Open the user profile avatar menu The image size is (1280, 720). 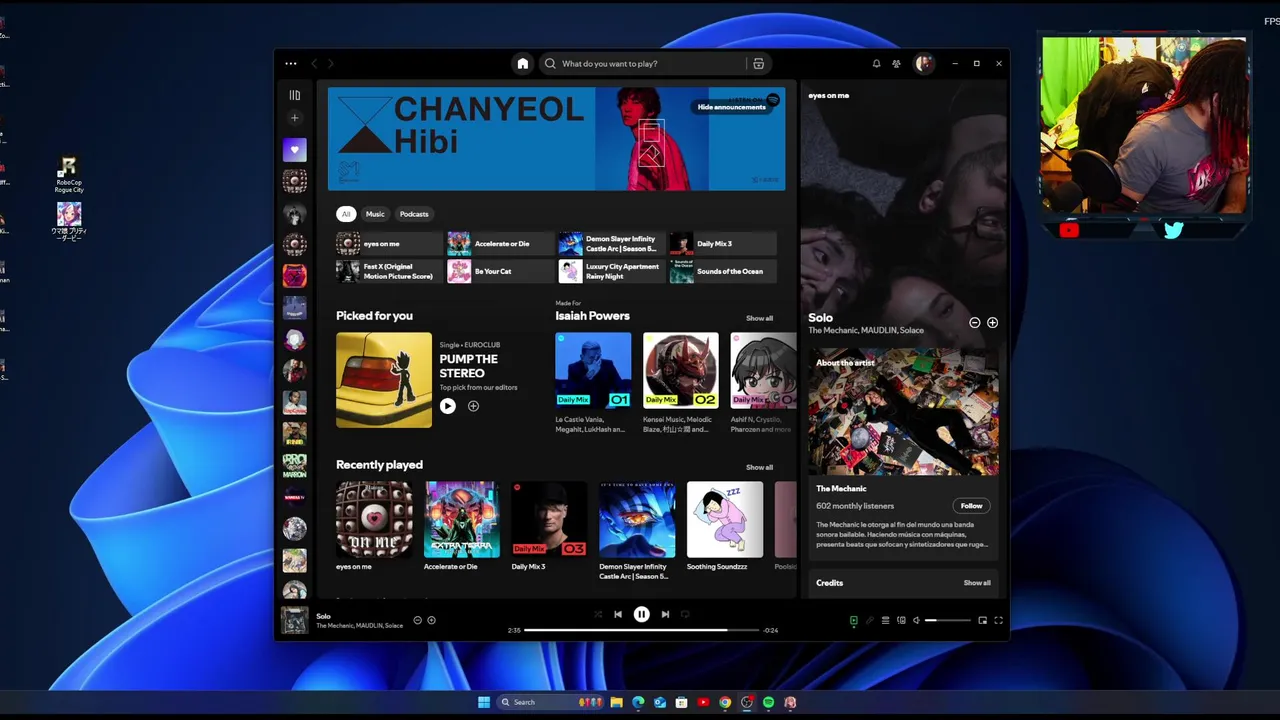[x=923, y=64]
